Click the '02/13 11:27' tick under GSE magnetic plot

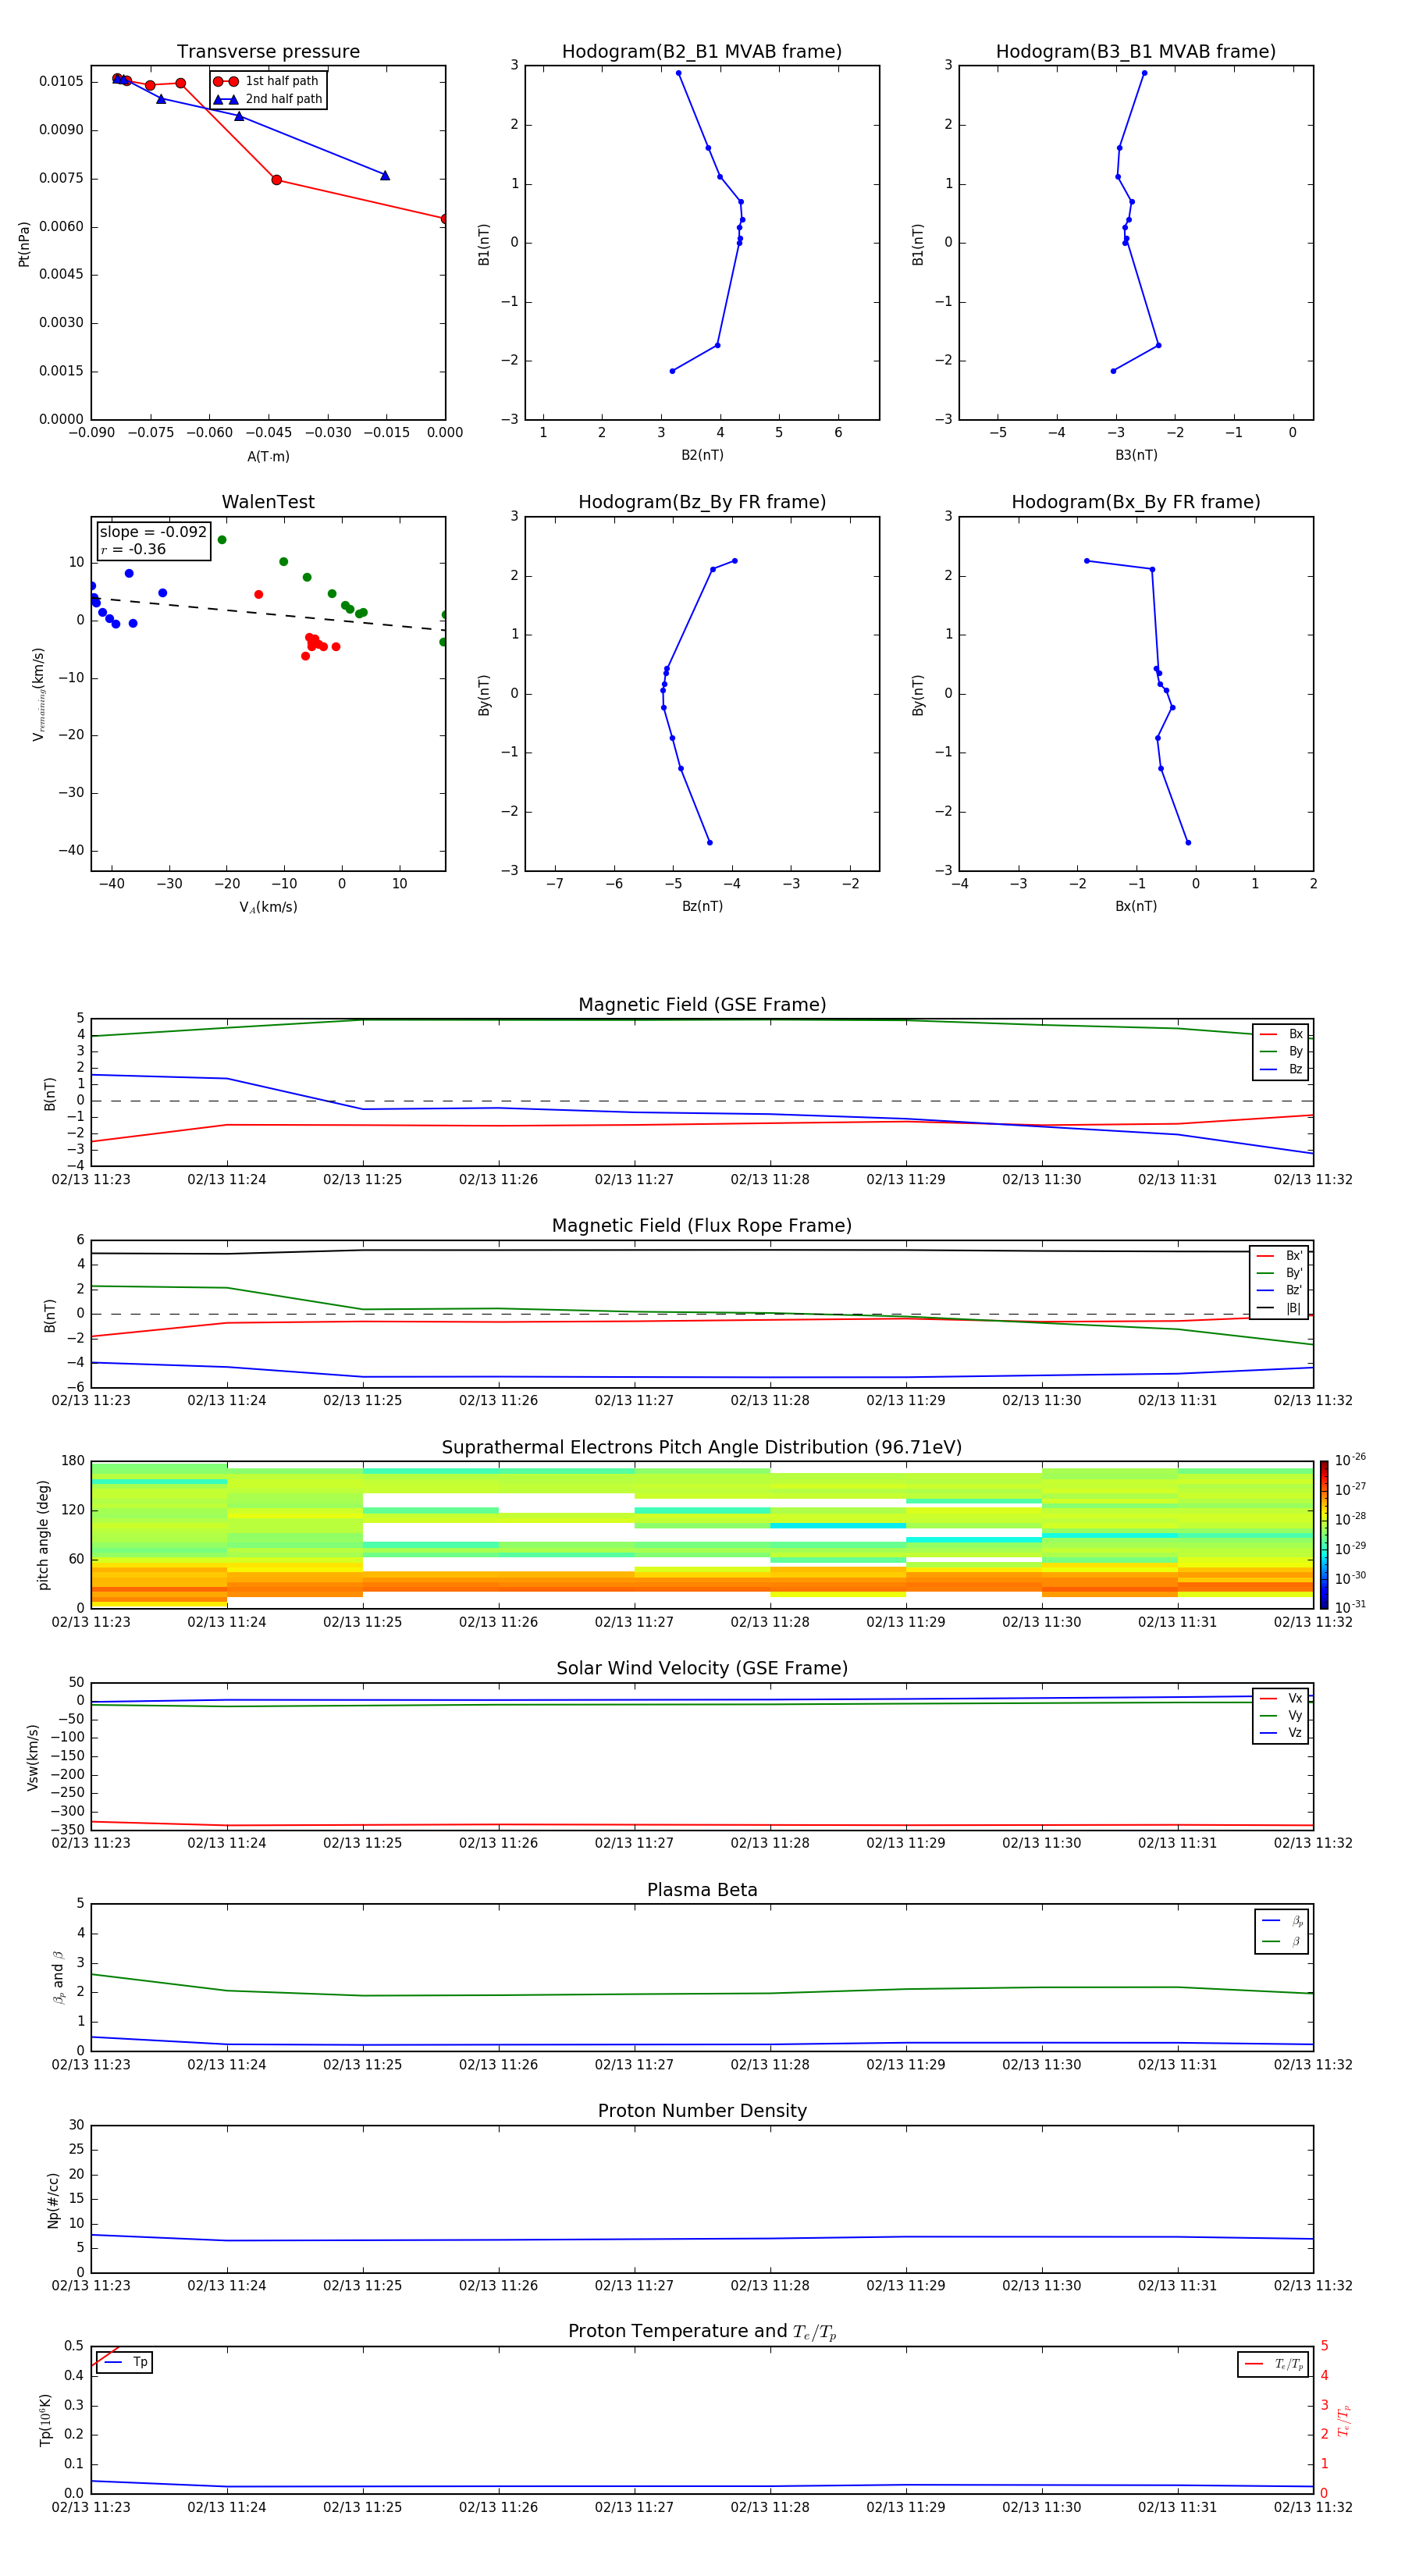[x=634, y=1180]
